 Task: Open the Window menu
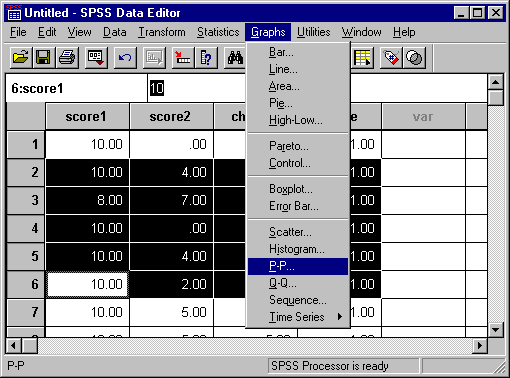361,32
